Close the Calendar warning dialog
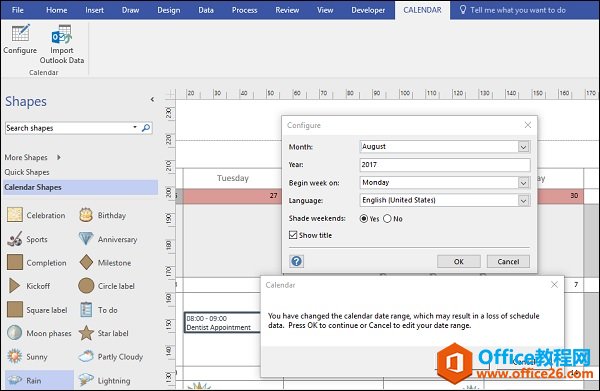The image size is (600, 391). tap(554, 285)
